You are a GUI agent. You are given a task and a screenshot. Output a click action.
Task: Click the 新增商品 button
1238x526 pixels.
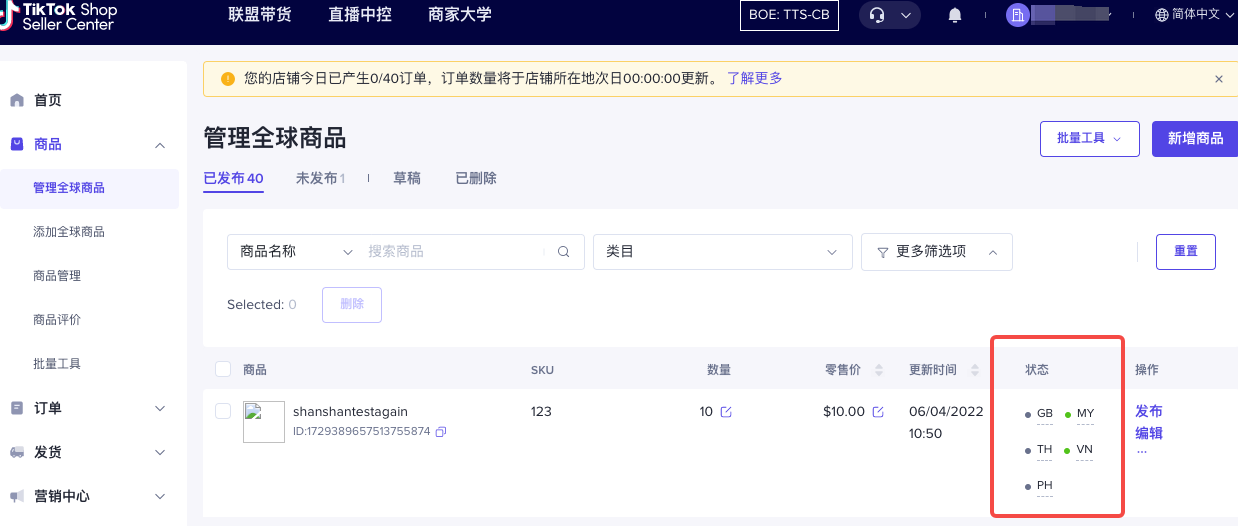[1195, 138]
